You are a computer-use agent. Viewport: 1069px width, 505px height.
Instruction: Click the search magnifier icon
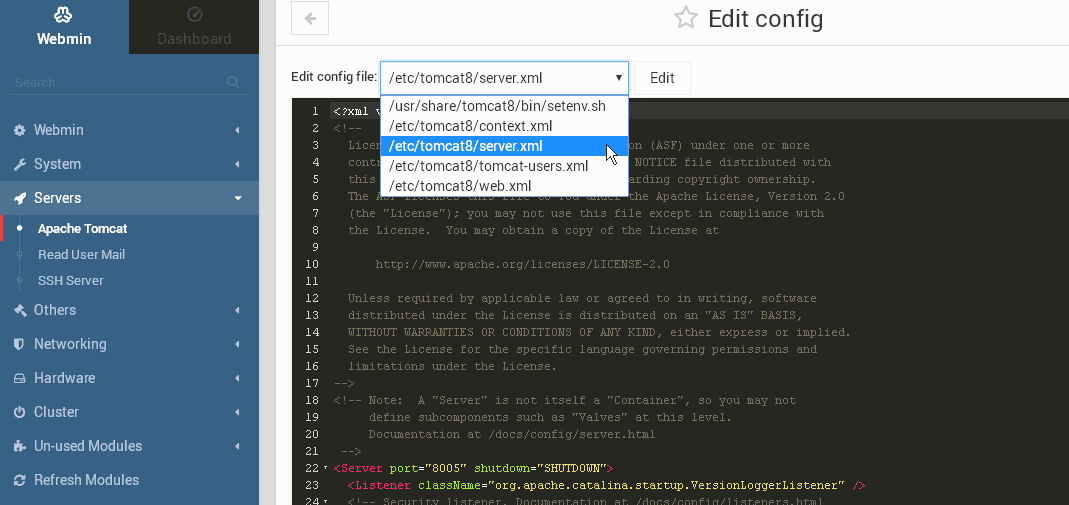(x=233, y=82)
